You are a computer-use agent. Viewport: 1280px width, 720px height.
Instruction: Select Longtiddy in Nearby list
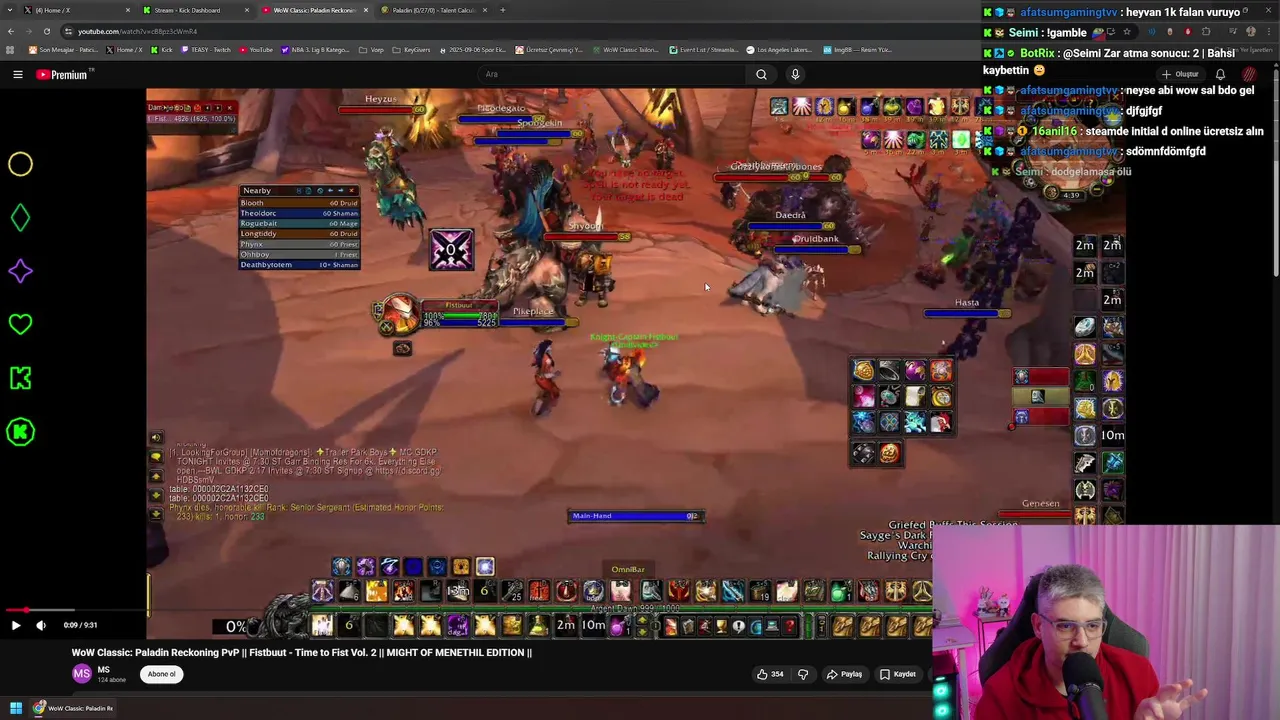pyautogui.click(x=298, y=234)
